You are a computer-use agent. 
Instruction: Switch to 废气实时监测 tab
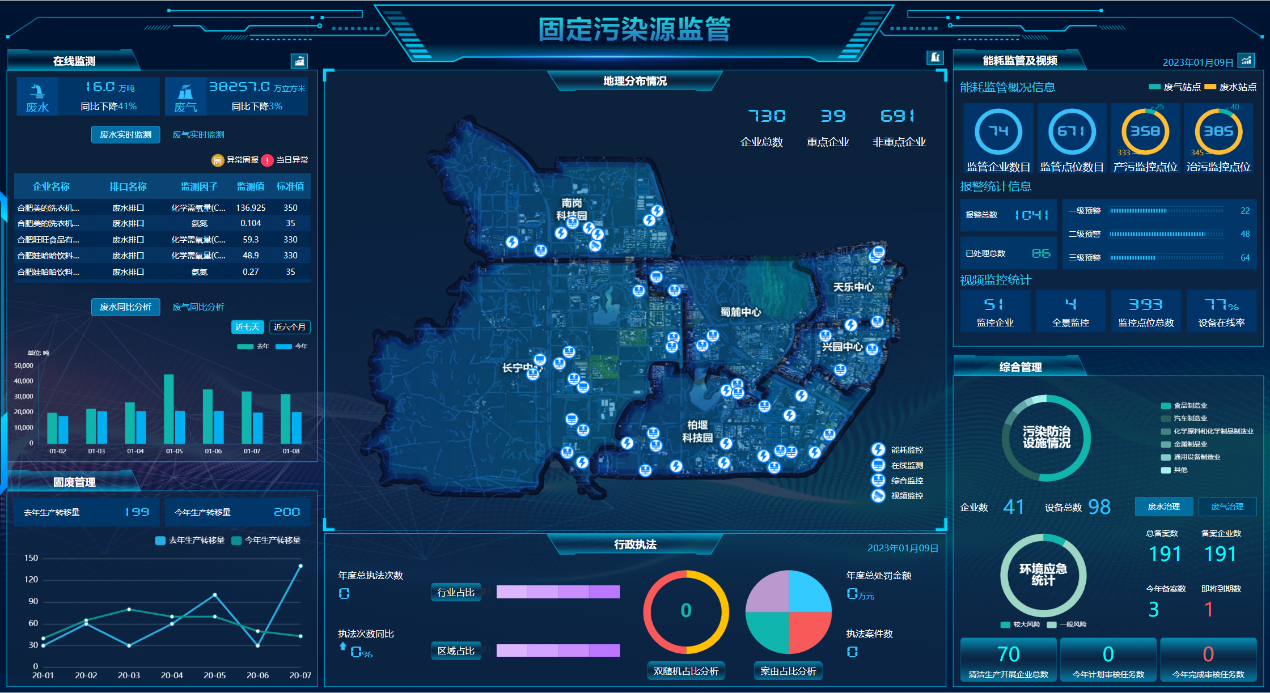(x=198, y=134)
